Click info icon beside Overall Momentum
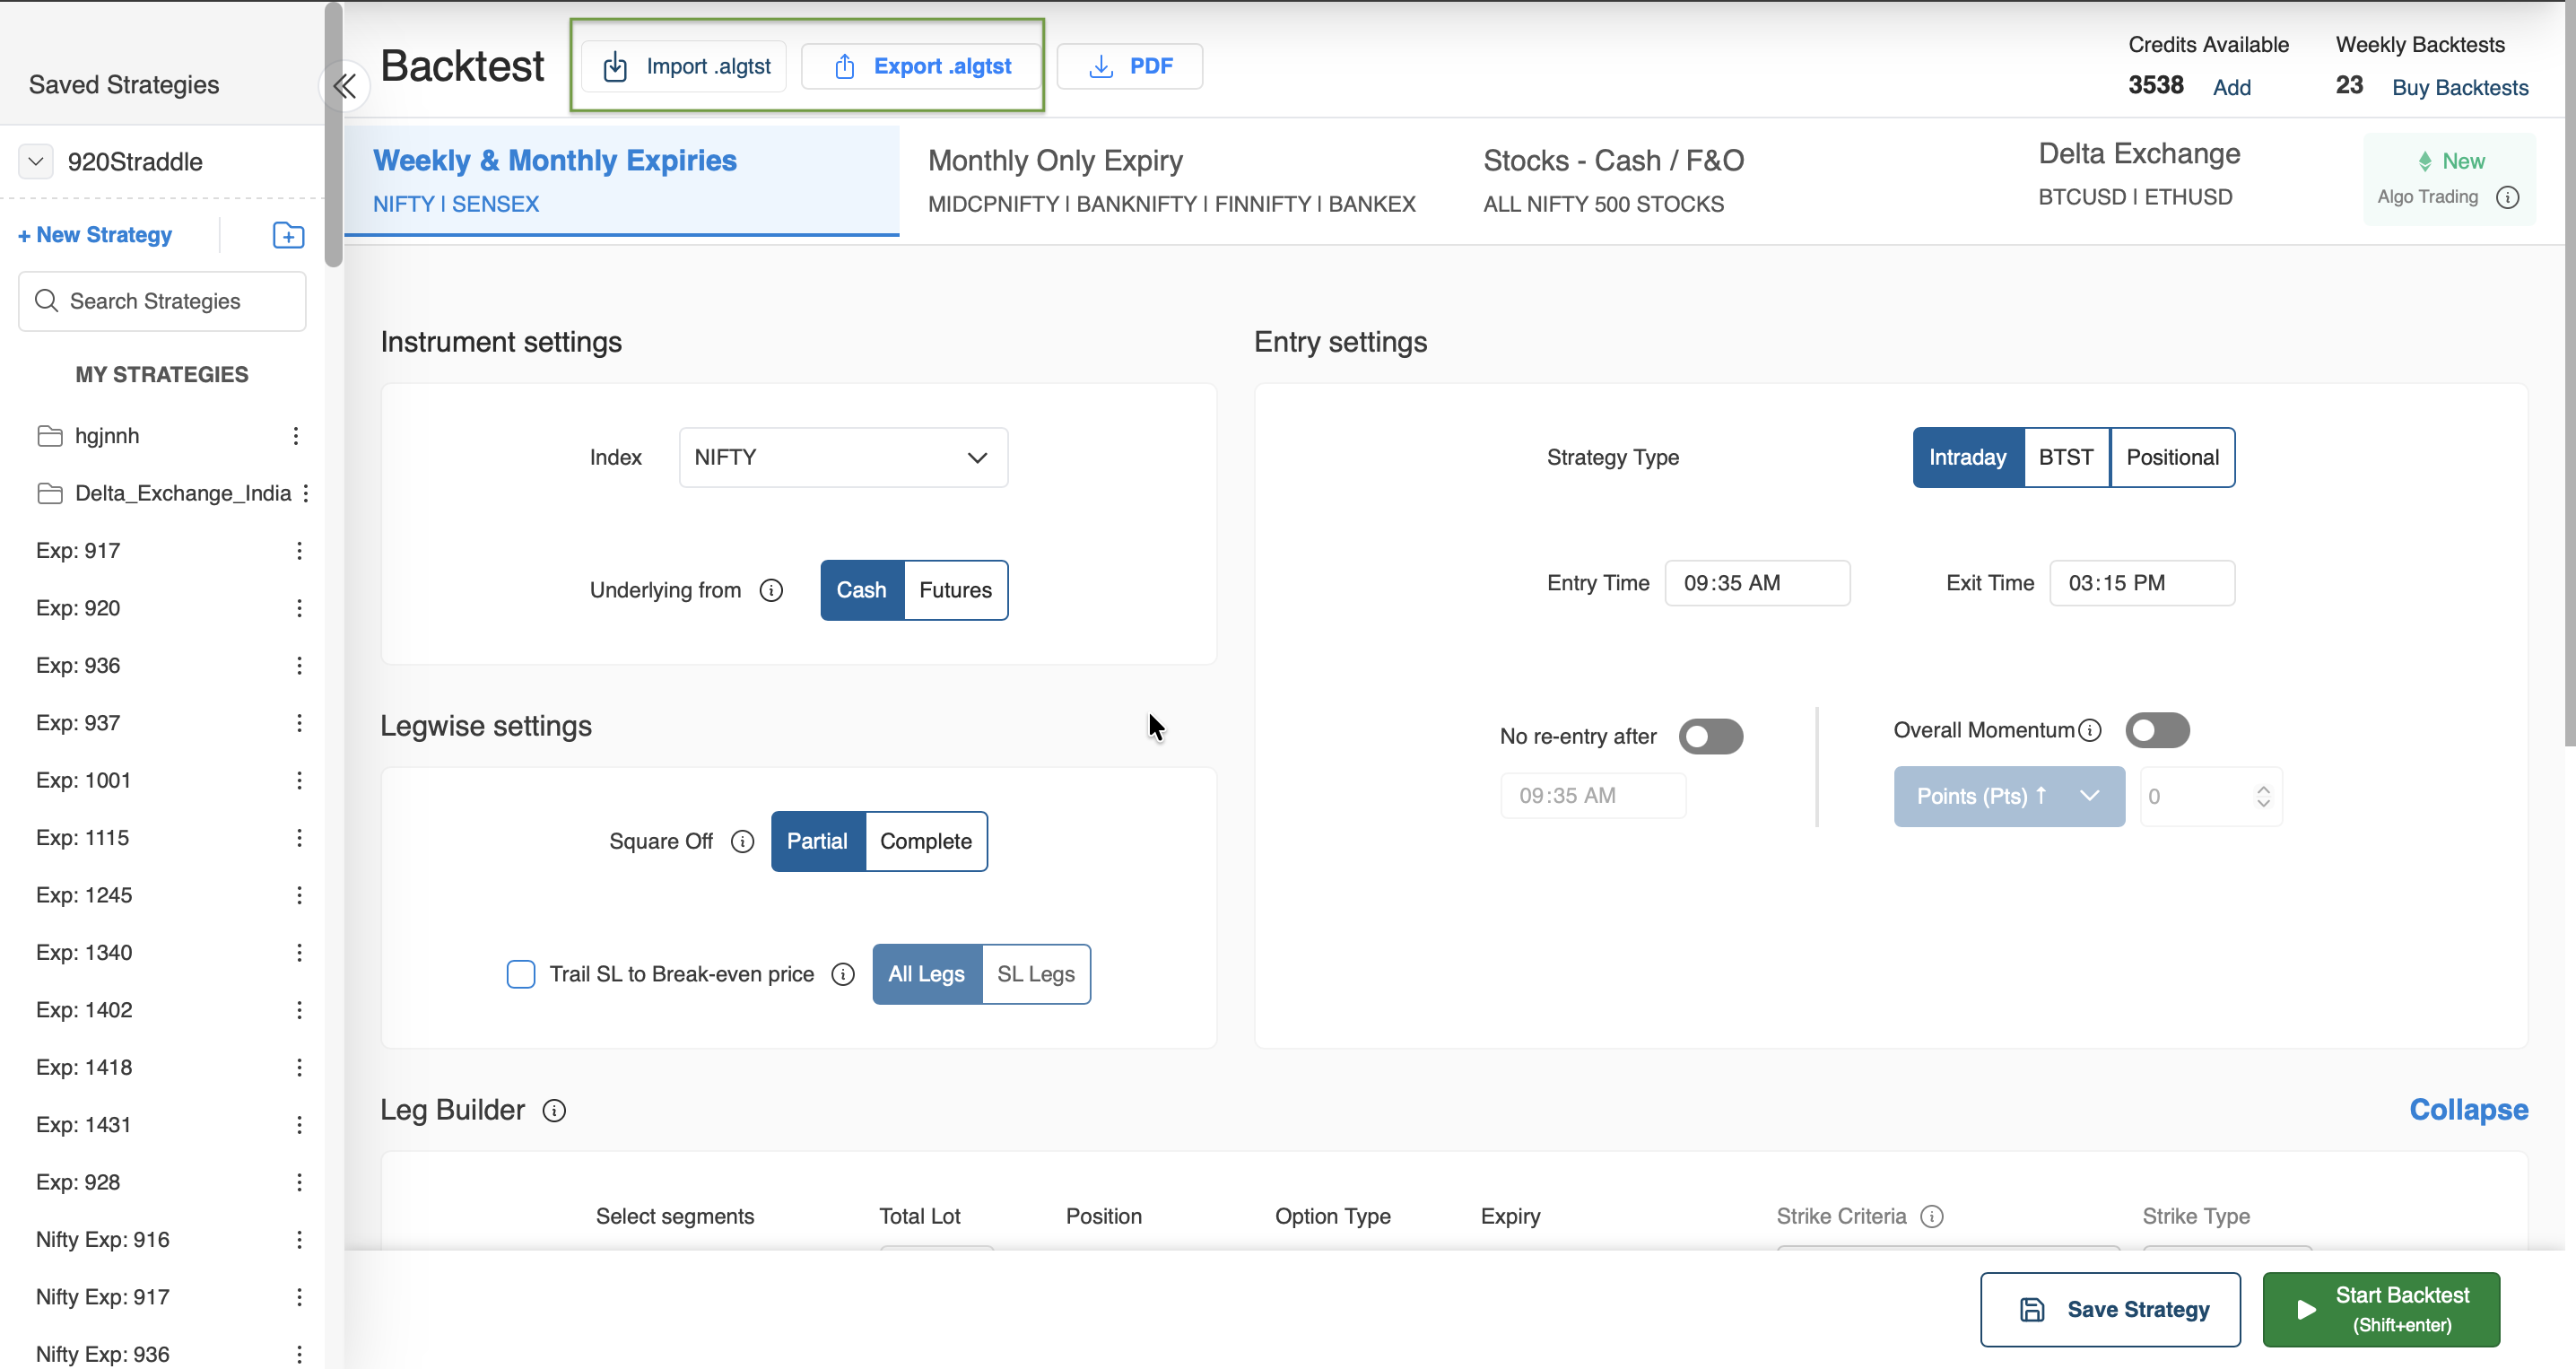The image size is (2576, 1369). pyautogui.click(x=2089, y=730)
